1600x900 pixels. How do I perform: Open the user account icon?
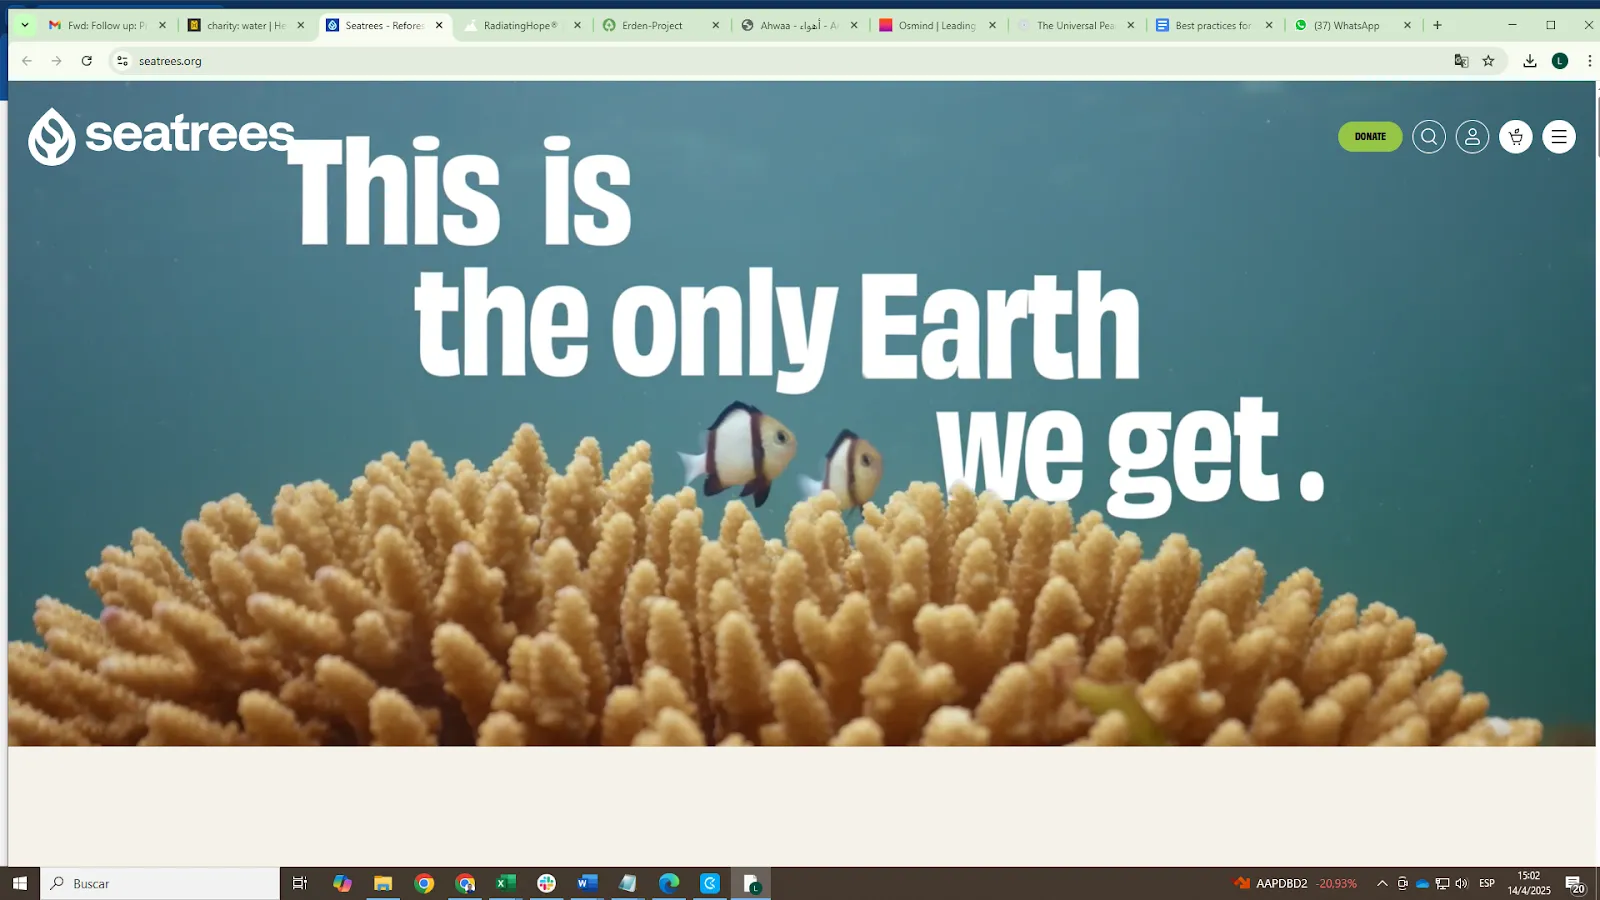1472,137
